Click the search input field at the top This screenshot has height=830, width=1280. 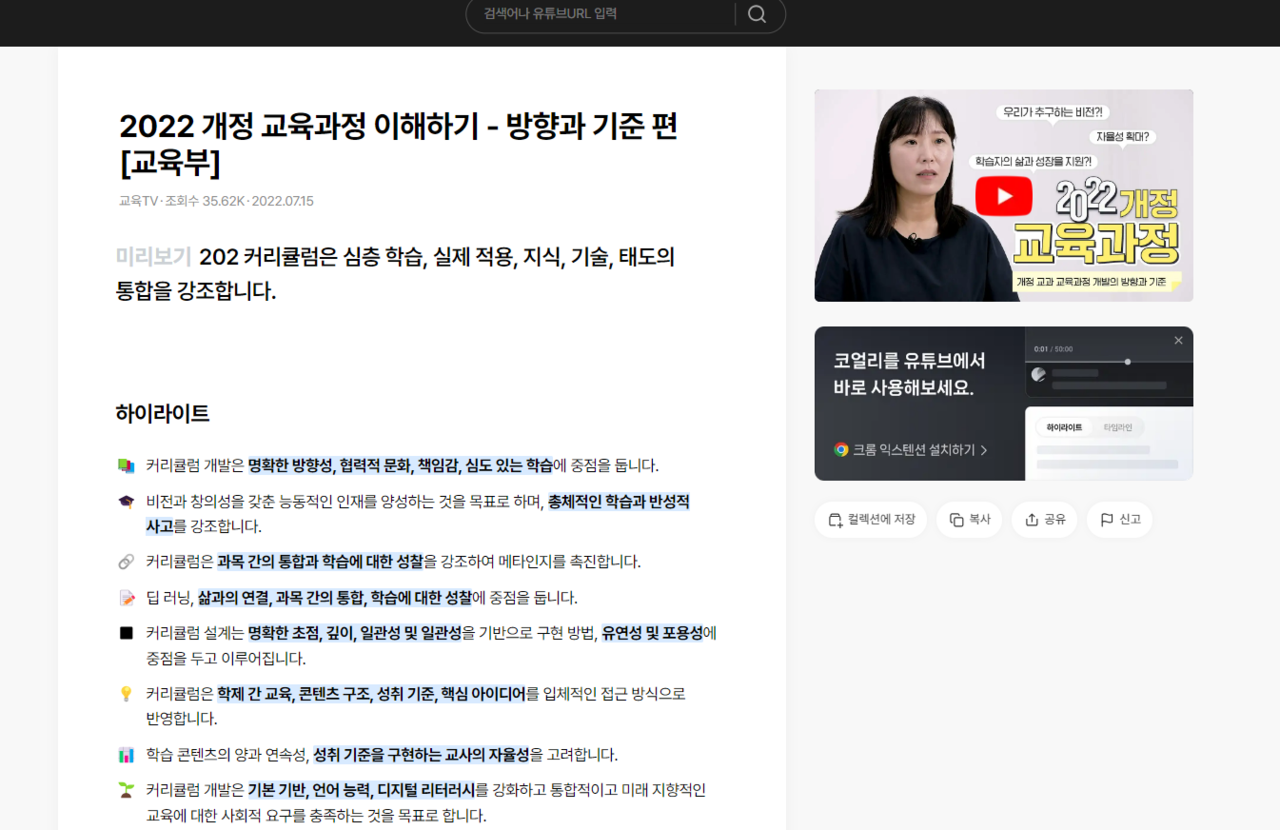tap(600, 14)
